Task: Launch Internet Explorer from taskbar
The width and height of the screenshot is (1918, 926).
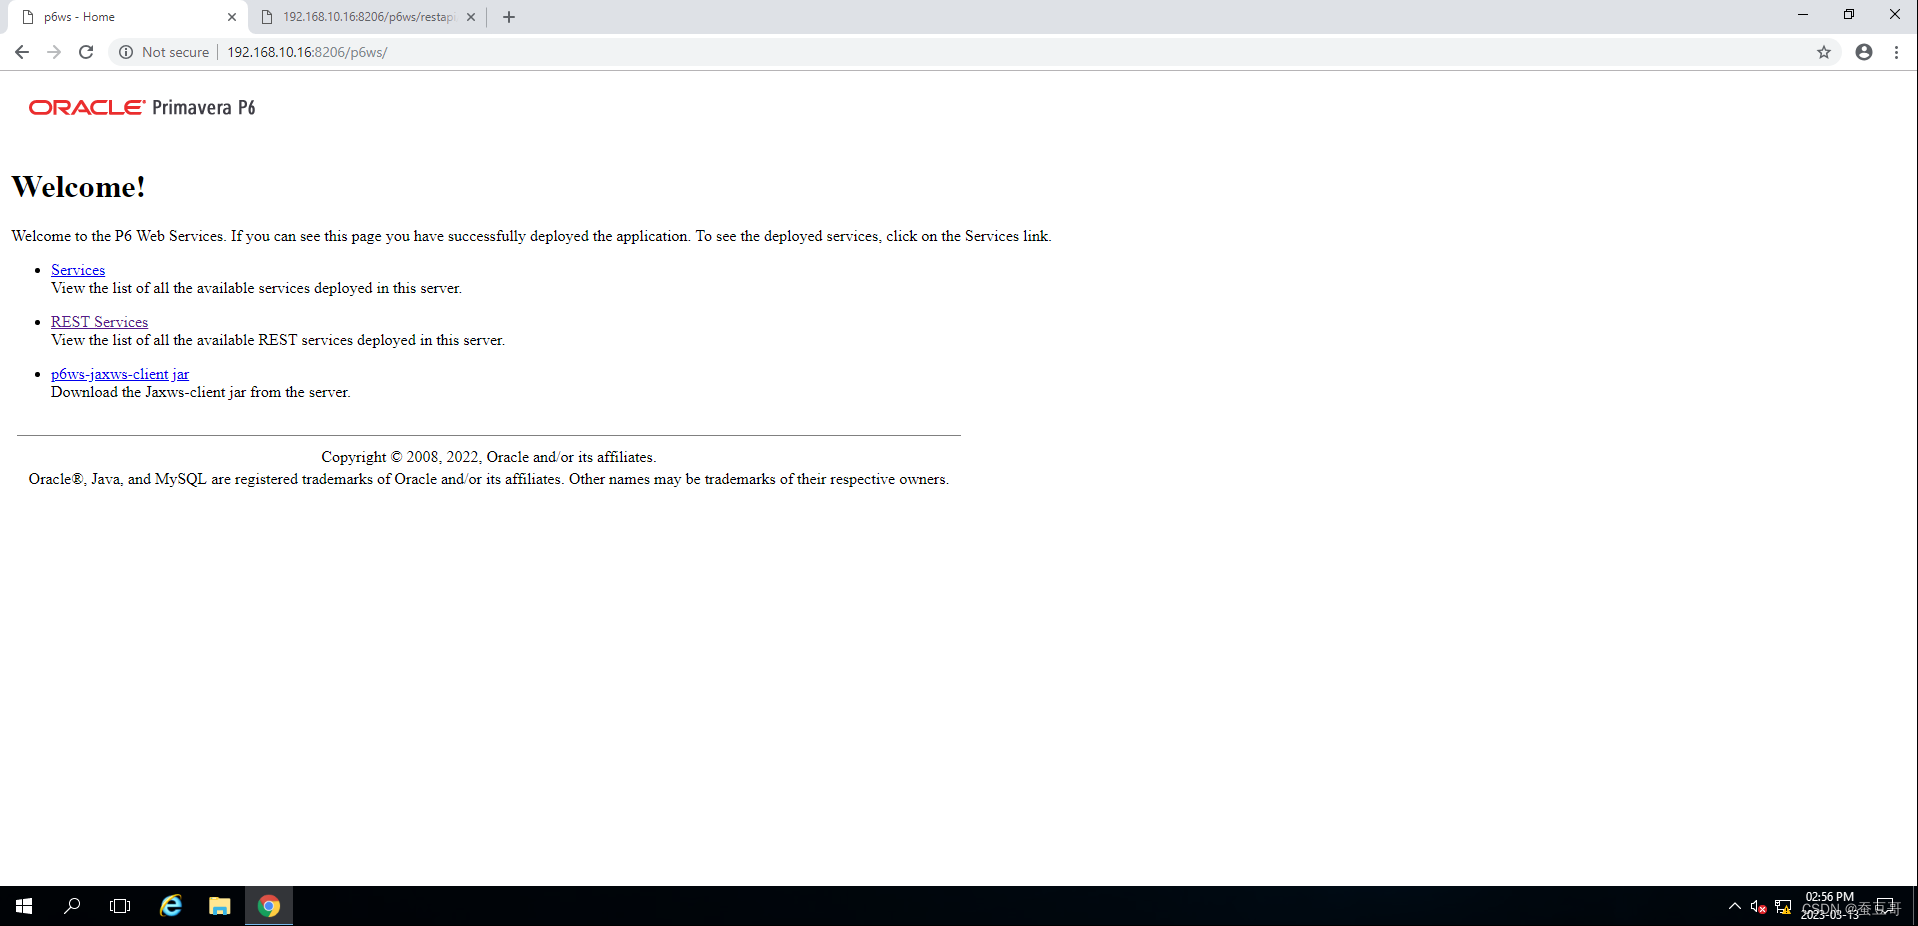Action: coord(171,906)
